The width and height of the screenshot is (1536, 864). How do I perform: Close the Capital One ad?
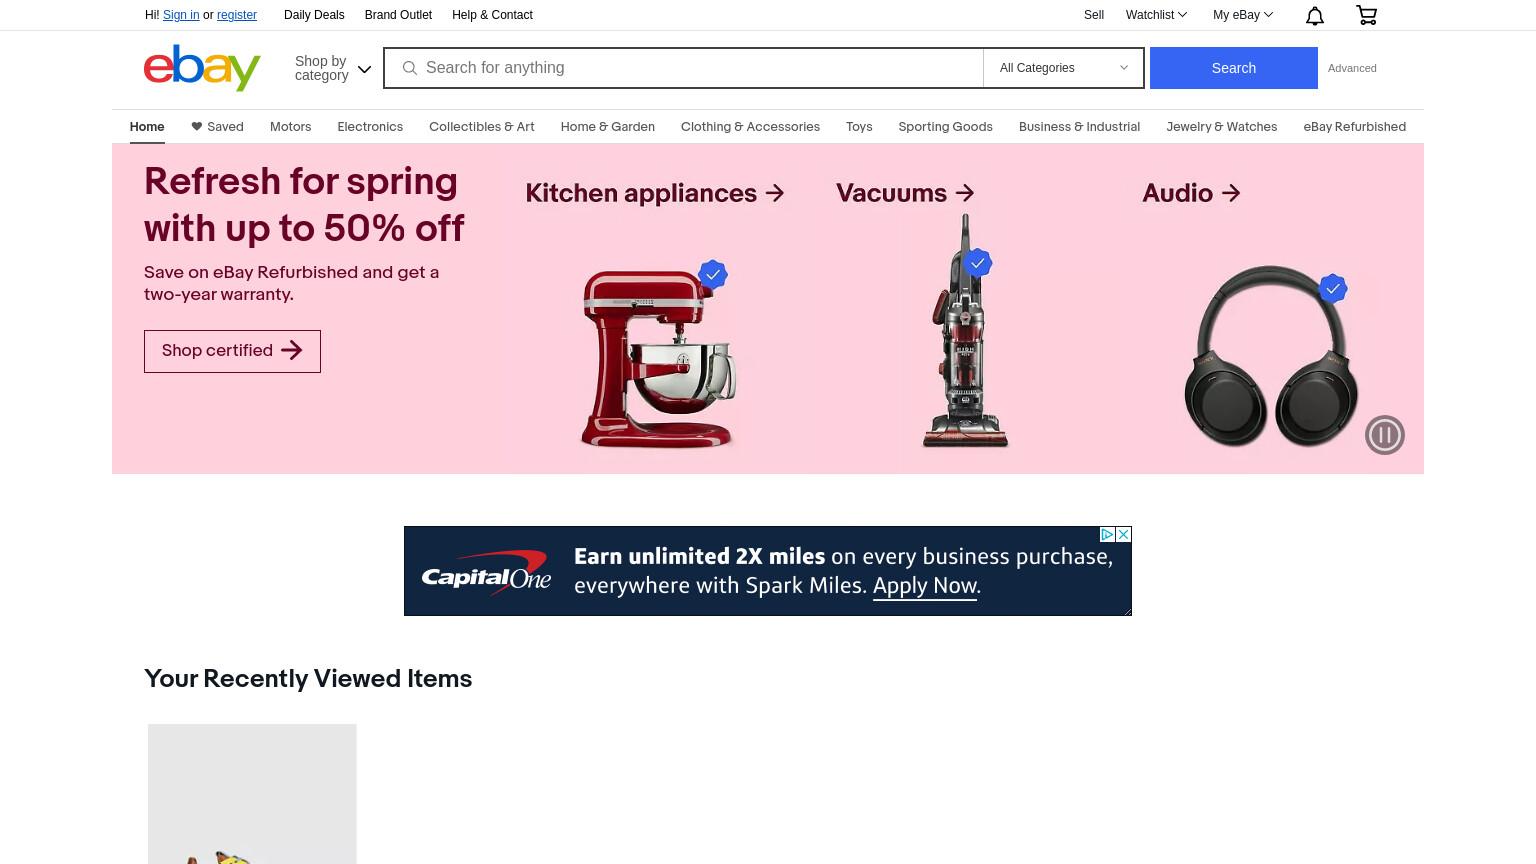(1123, 534)
